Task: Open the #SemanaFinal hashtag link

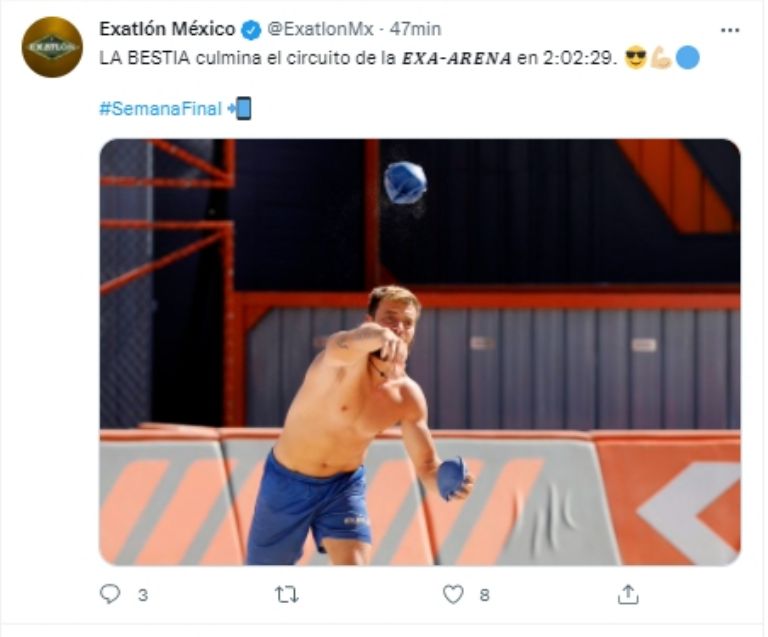Action: (160, 109)
